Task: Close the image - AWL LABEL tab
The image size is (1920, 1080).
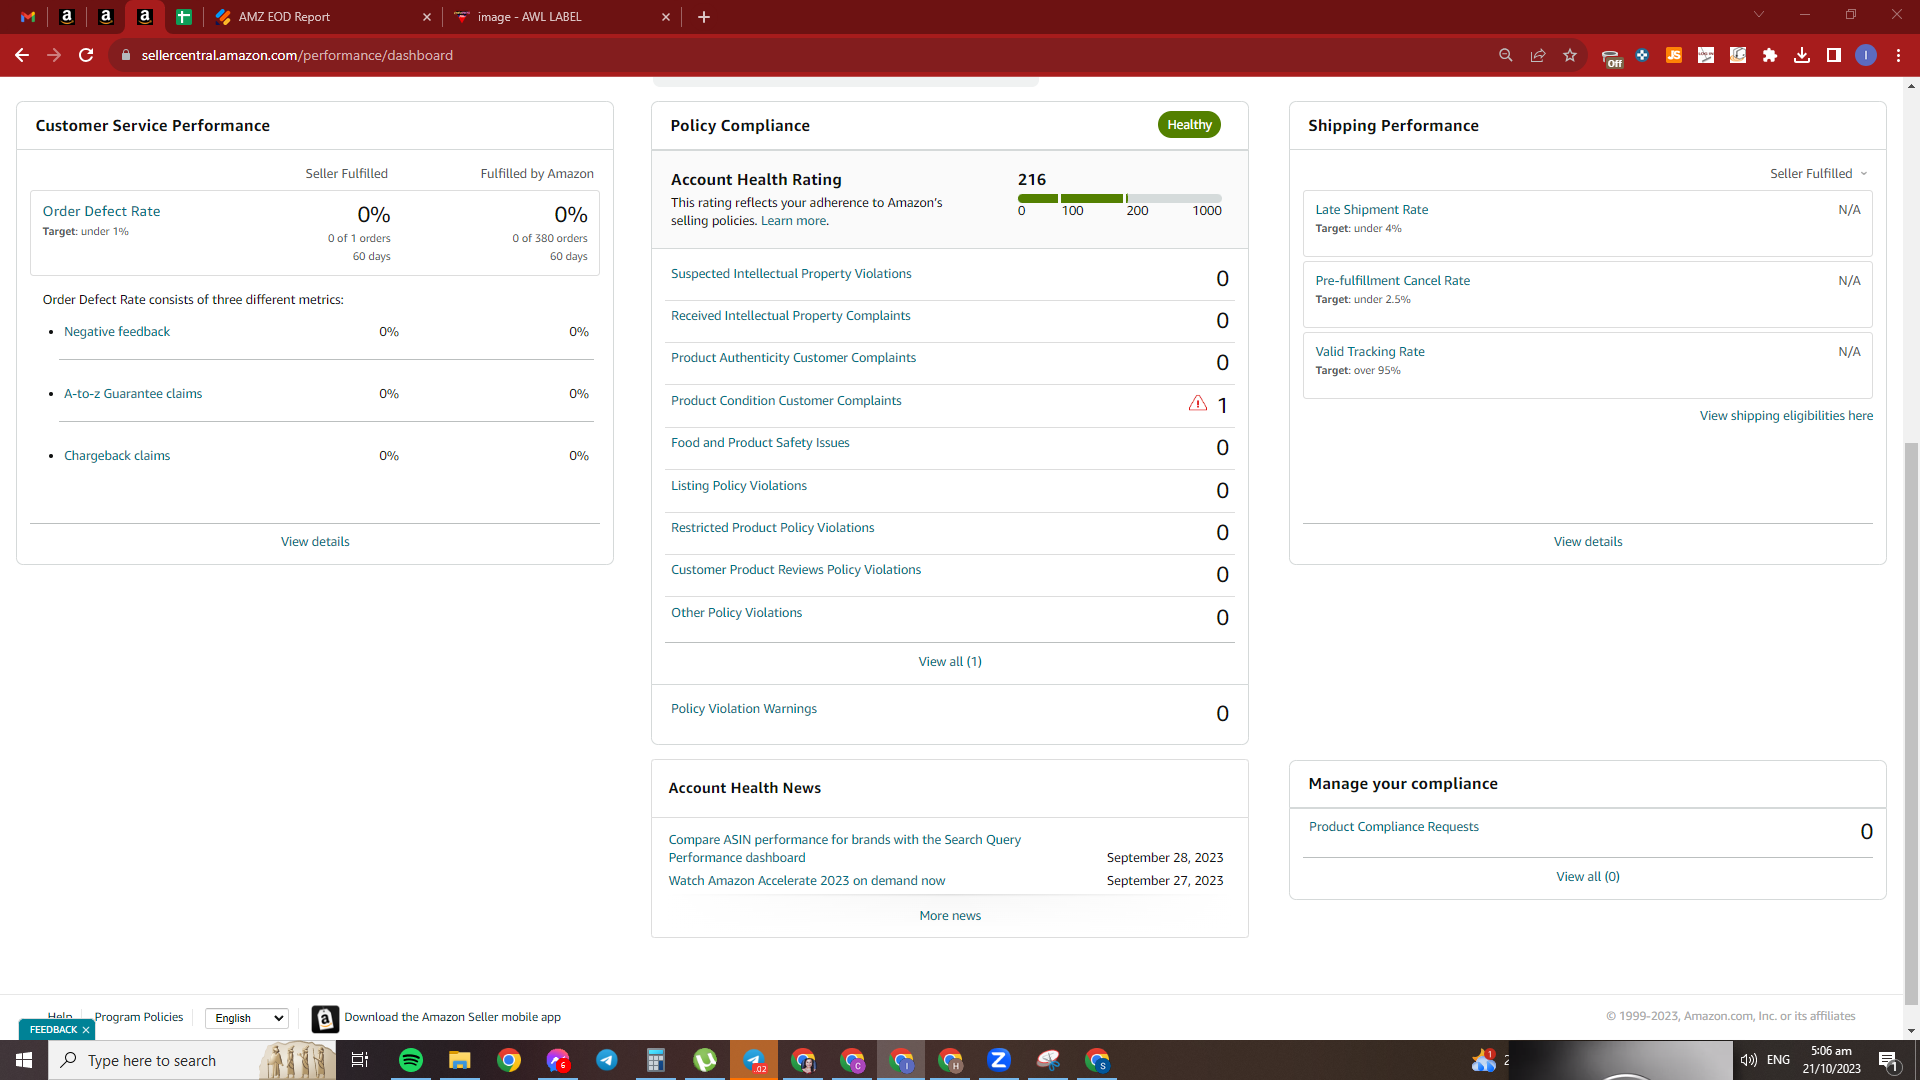Action: tap(666, 17)
